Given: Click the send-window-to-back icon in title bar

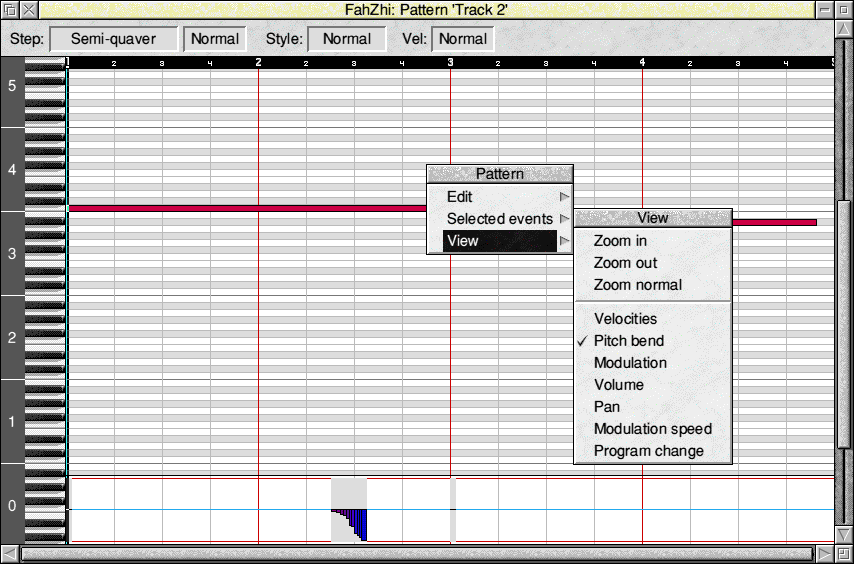Looking at the screenshot, I should 9,9.
